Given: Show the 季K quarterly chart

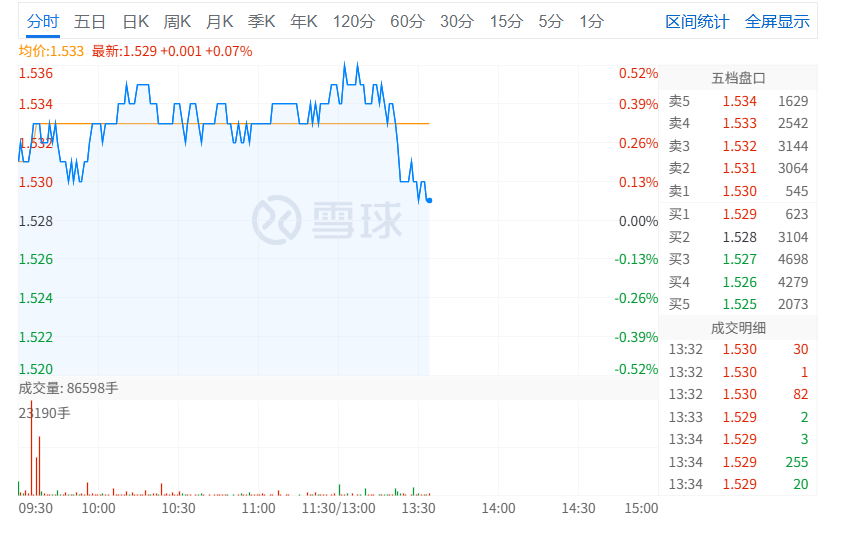Looking at the screenshot, I should pos(261,21).
